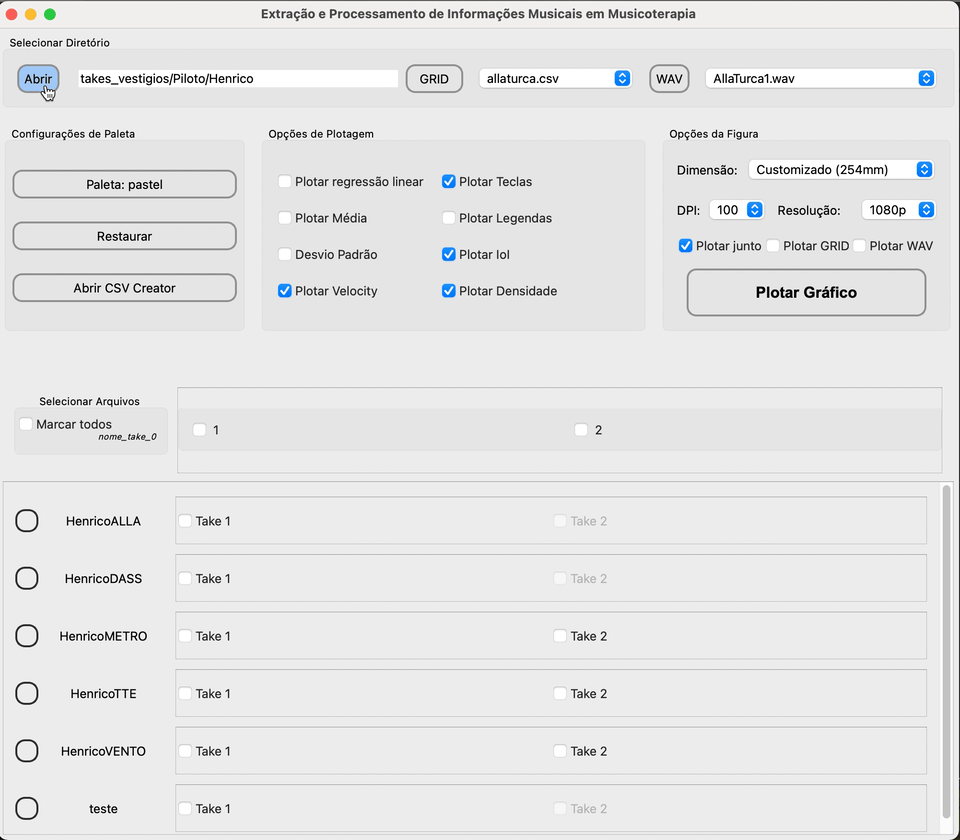Open the Resolução 1080p dropdown

[x=898, y=210]
